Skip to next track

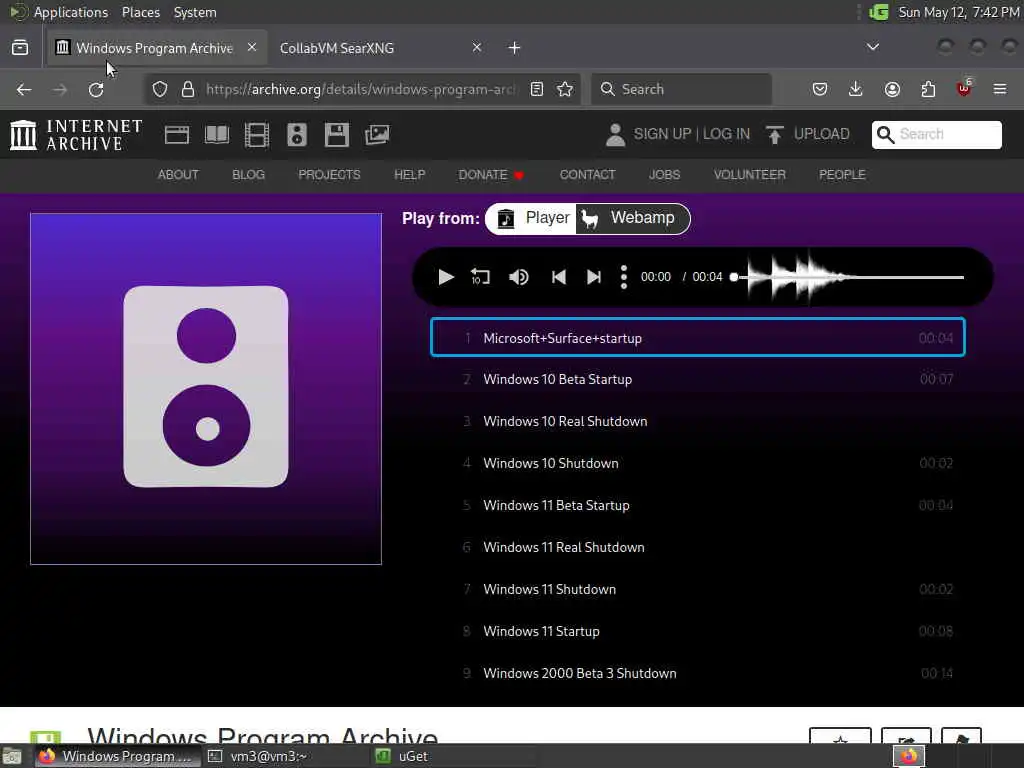click(x=594, y=277)
